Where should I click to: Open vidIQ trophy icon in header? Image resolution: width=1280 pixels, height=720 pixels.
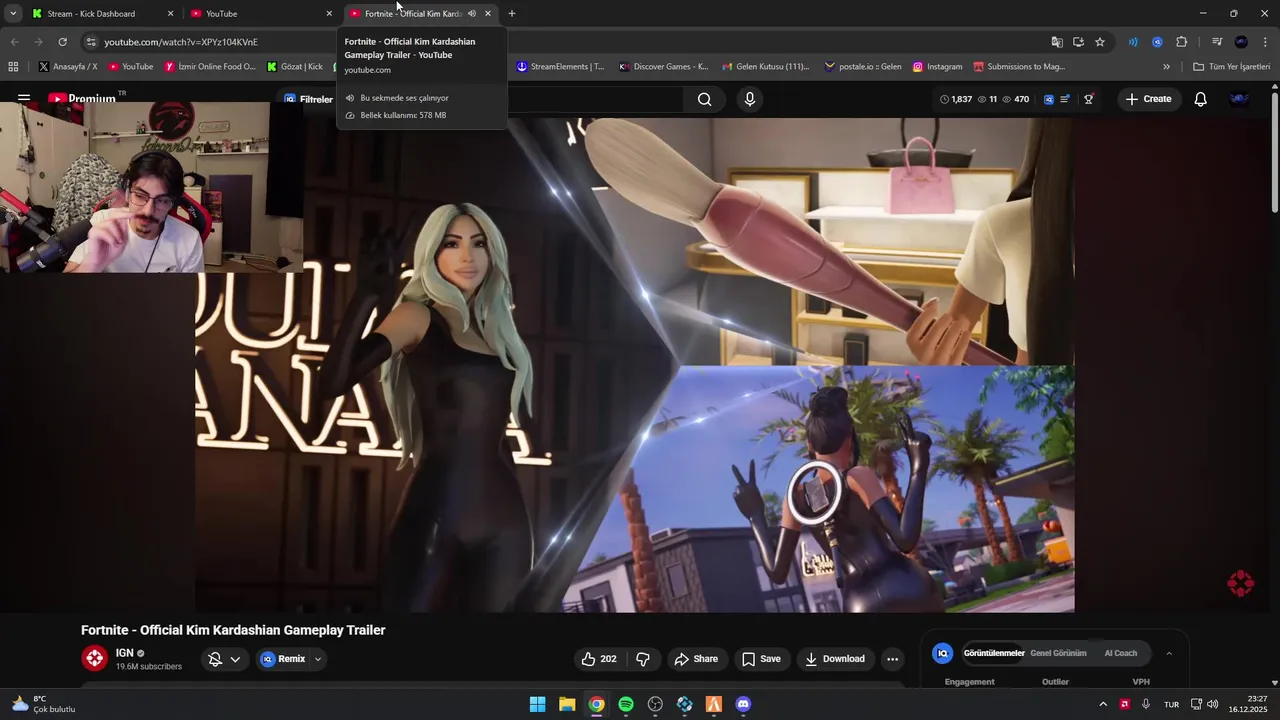click(1089, 99)
